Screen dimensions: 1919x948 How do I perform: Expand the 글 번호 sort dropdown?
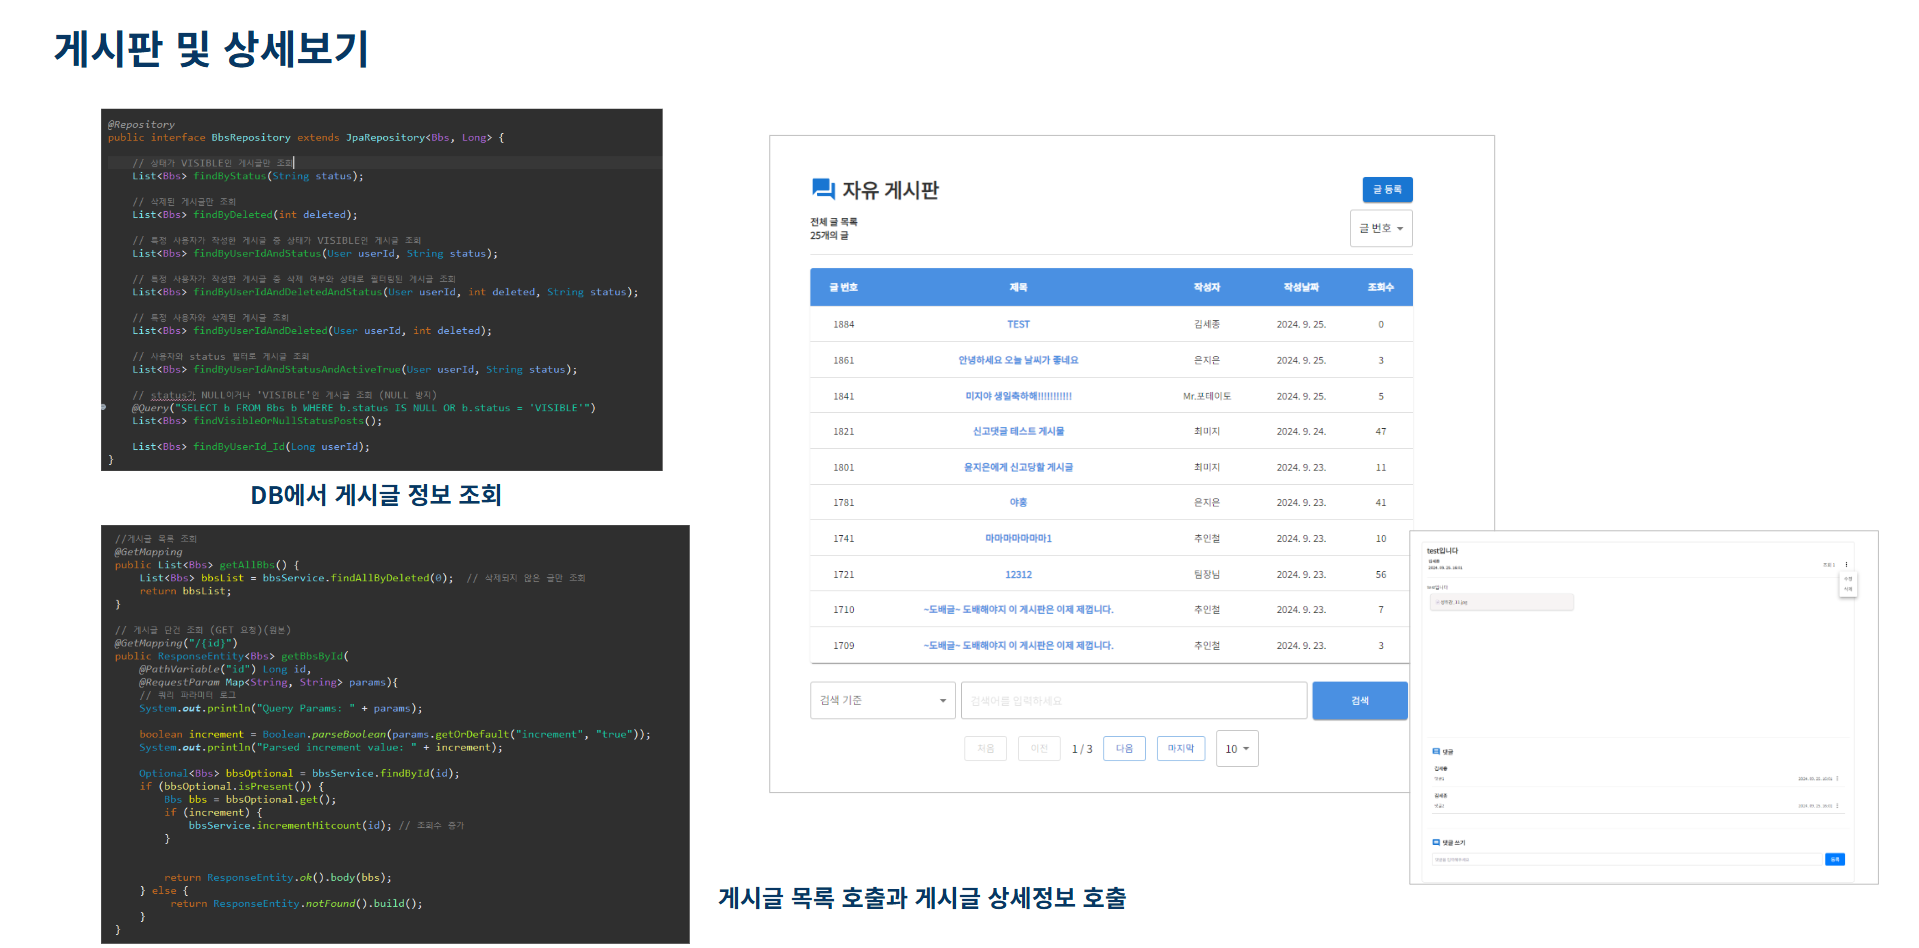point(1380,229)
